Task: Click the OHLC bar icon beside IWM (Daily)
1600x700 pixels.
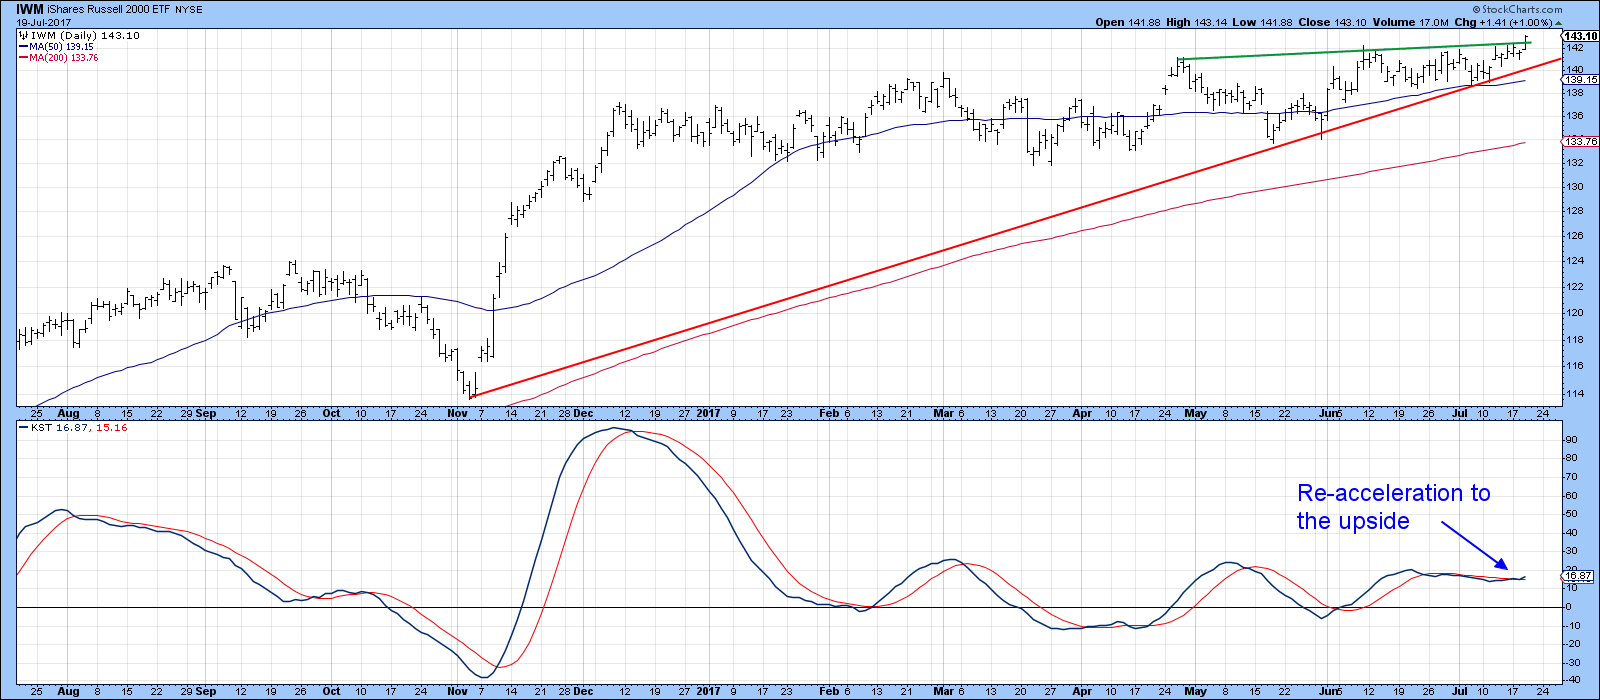Action: 24,35
